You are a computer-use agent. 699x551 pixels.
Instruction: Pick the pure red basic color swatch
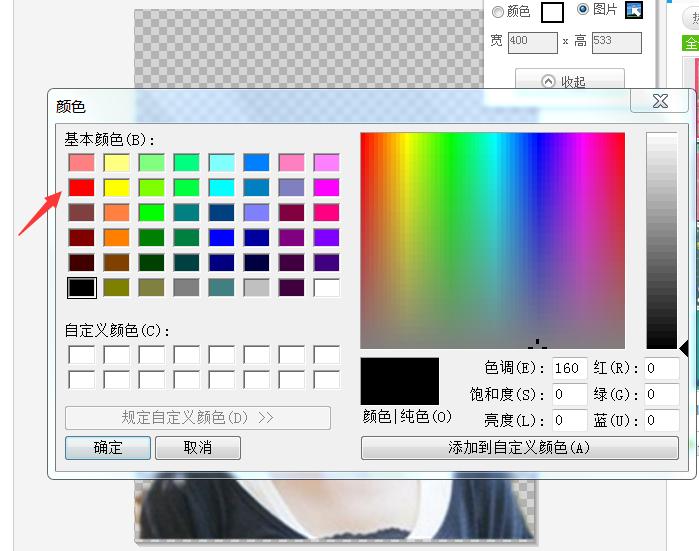(81, 187)
